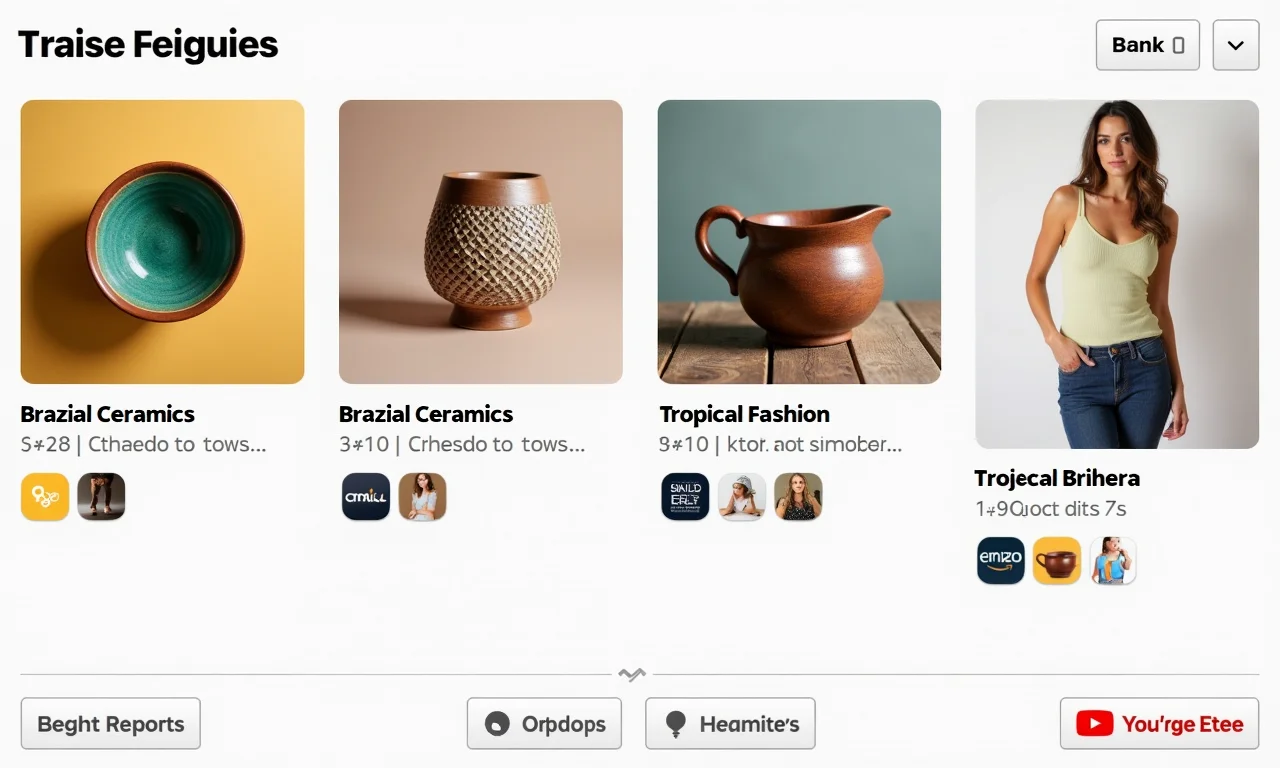This screenshot has width=1280, height=768.
Task: View the brown pitcher product image
Action: click(x=799, y=241)
